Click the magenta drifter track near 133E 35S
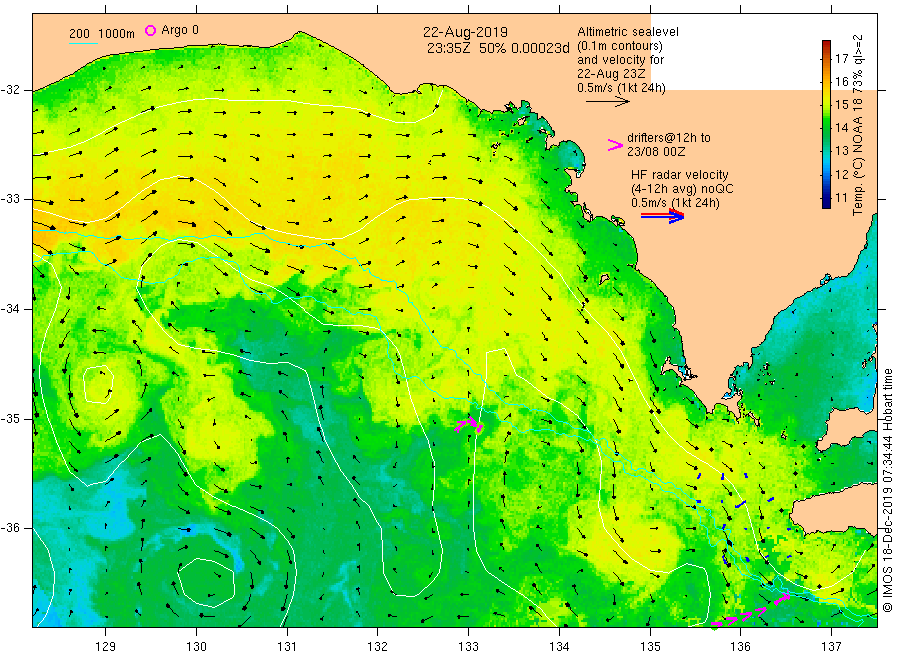The width and height of the screenshot is (900, 660). [470, 425]
